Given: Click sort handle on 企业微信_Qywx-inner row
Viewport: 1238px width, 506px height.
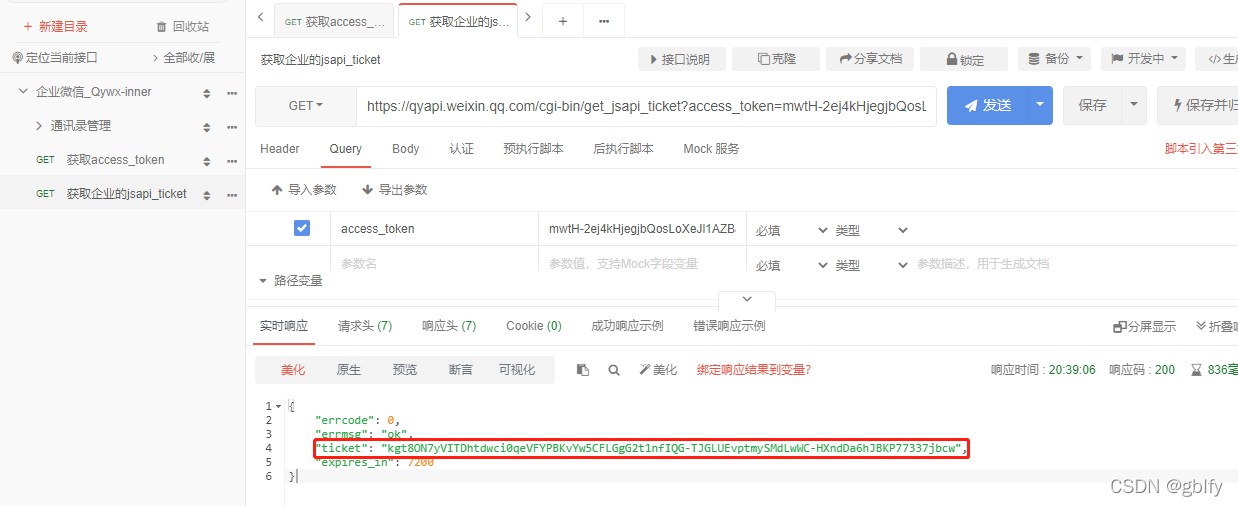Looking at the screenshot, I should tap(207, 93).
